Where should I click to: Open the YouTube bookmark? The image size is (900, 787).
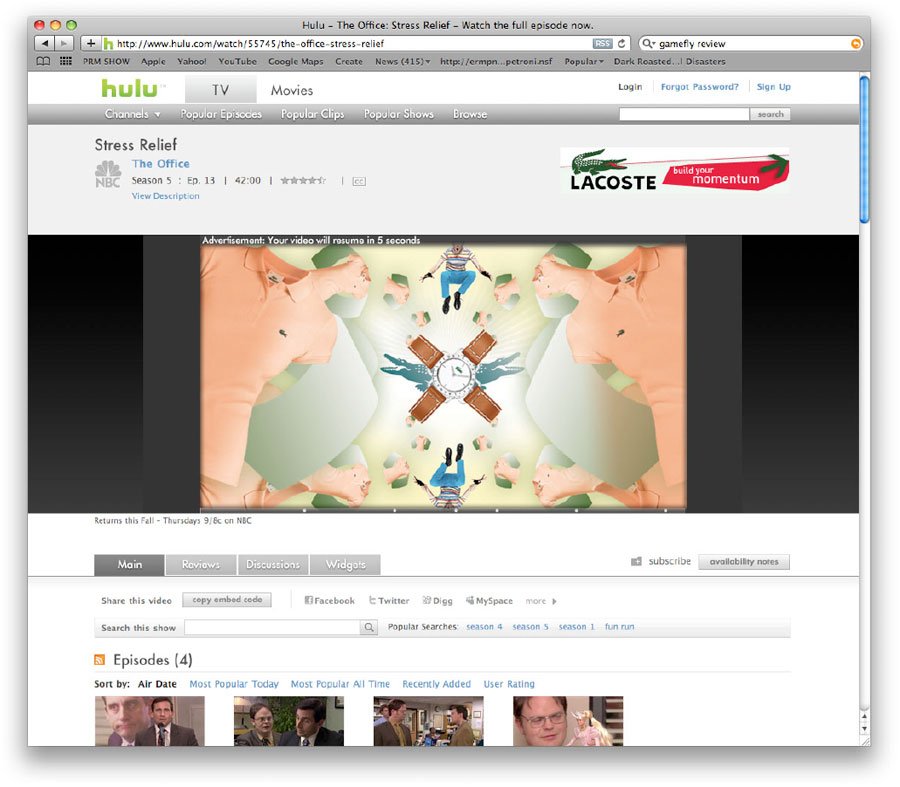tap(237, 61)
